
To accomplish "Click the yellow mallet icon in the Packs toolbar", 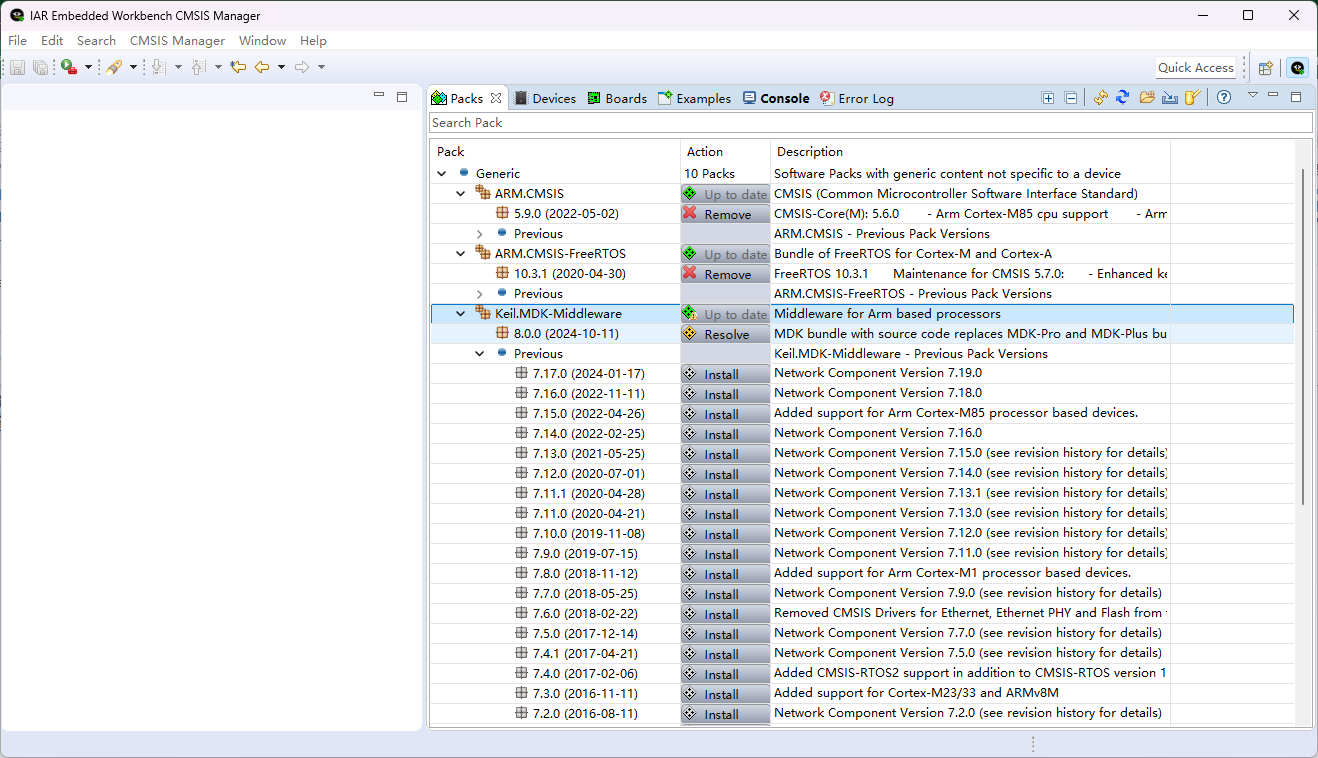I will [1192, 98].
